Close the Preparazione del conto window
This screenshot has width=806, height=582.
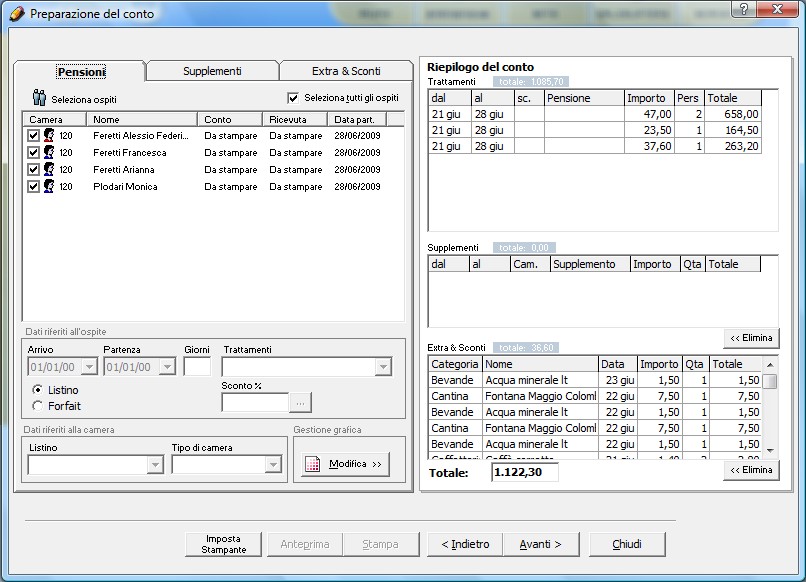tap(778, 9)
